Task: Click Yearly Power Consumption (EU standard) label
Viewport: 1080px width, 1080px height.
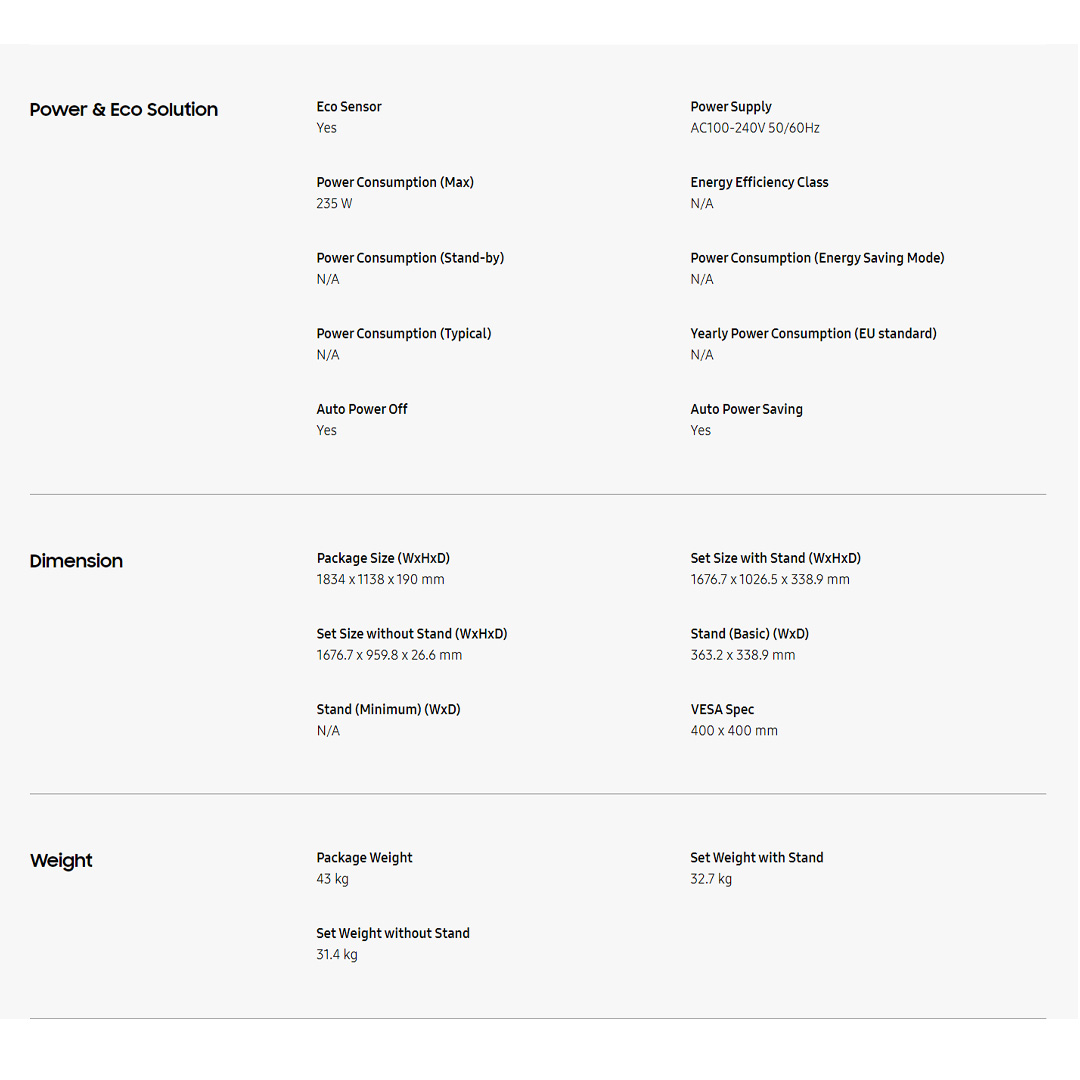Action: click(x=813, y=334)
